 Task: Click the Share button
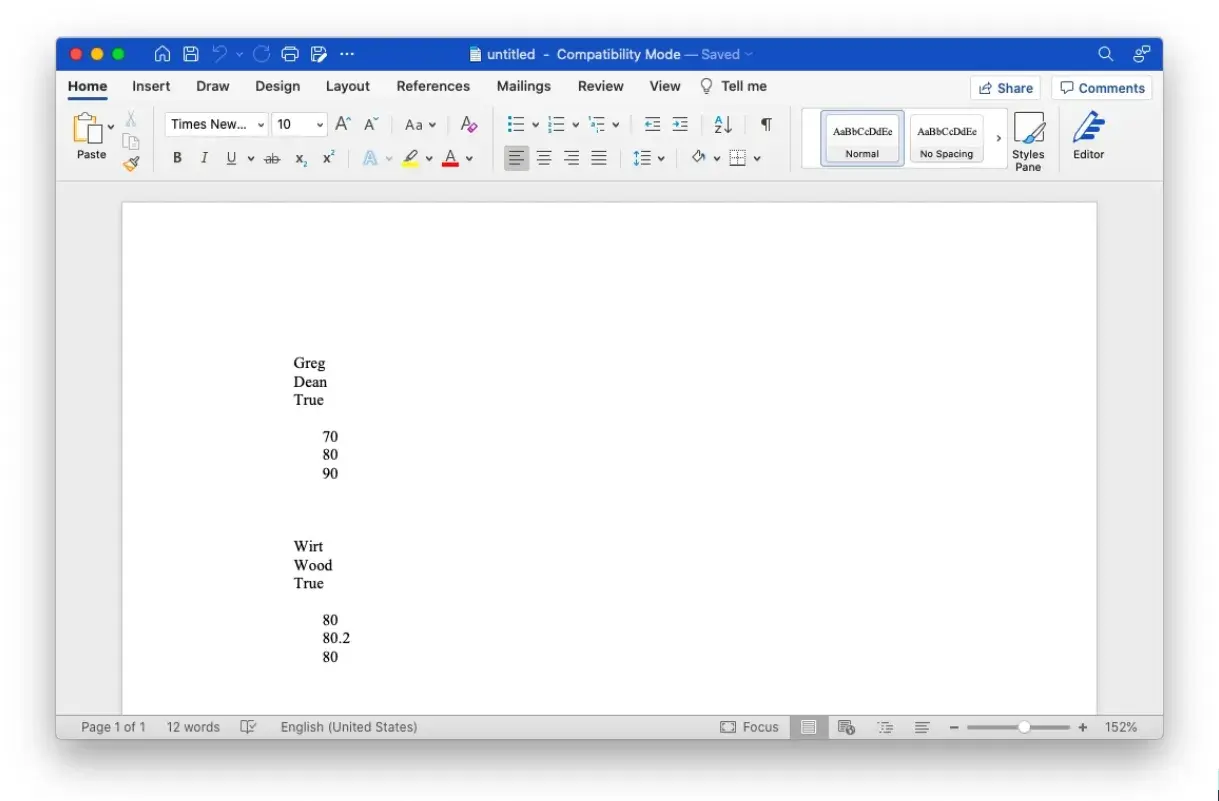1006,88
